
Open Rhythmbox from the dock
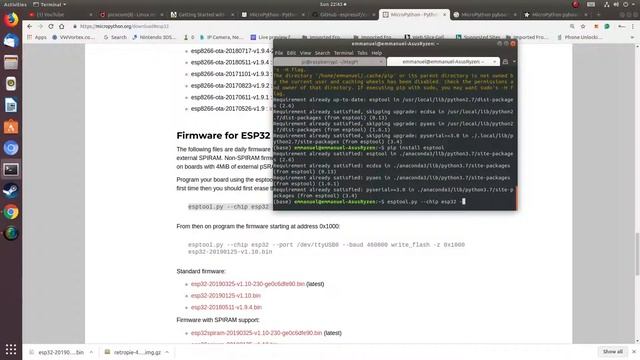(11, 84)
